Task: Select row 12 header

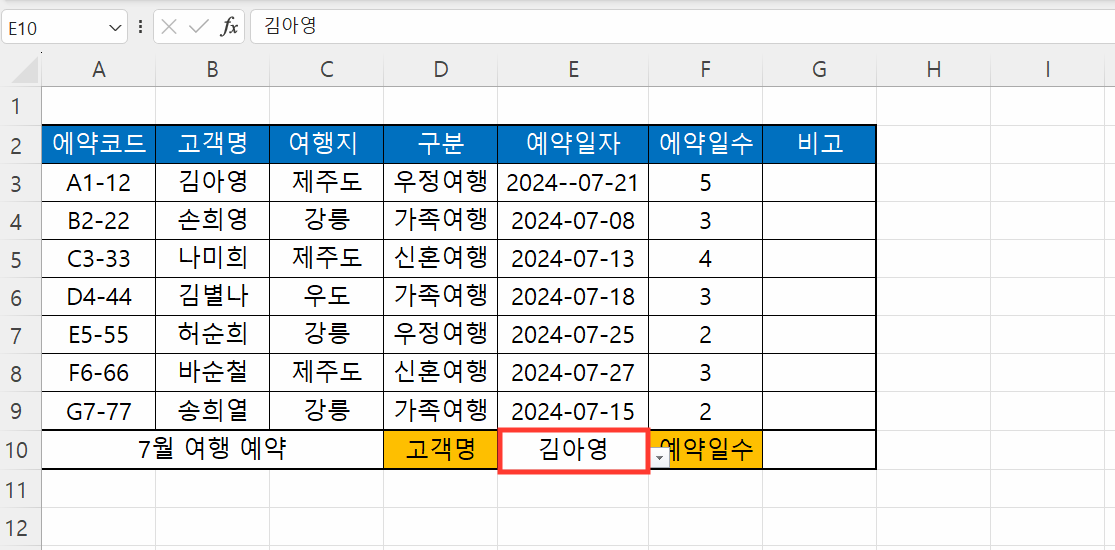Action: (20, 527)
